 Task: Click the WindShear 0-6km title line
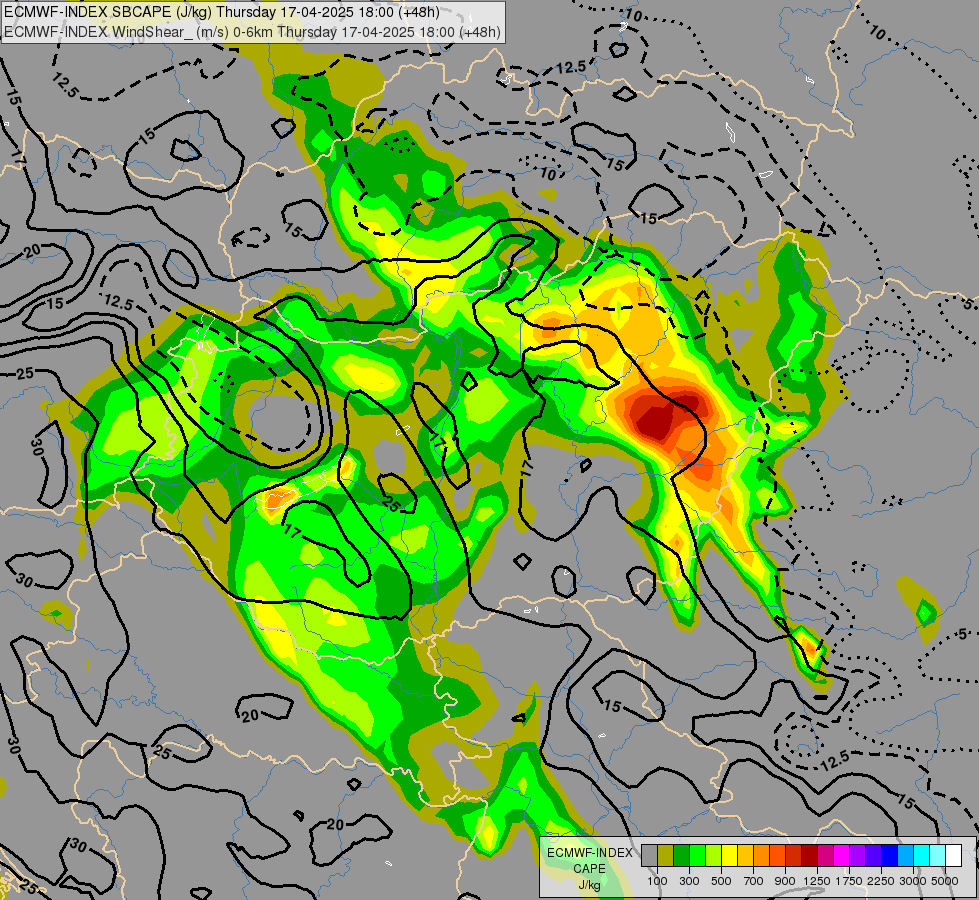coord(252,31)
